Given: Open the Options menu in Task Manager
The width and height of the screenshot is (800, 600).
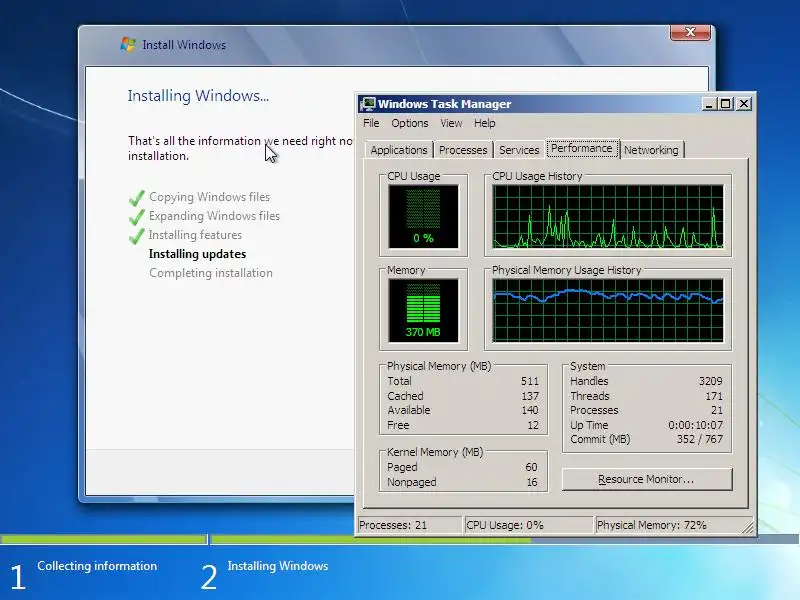Looking at the screenshot, I should 410,123.
